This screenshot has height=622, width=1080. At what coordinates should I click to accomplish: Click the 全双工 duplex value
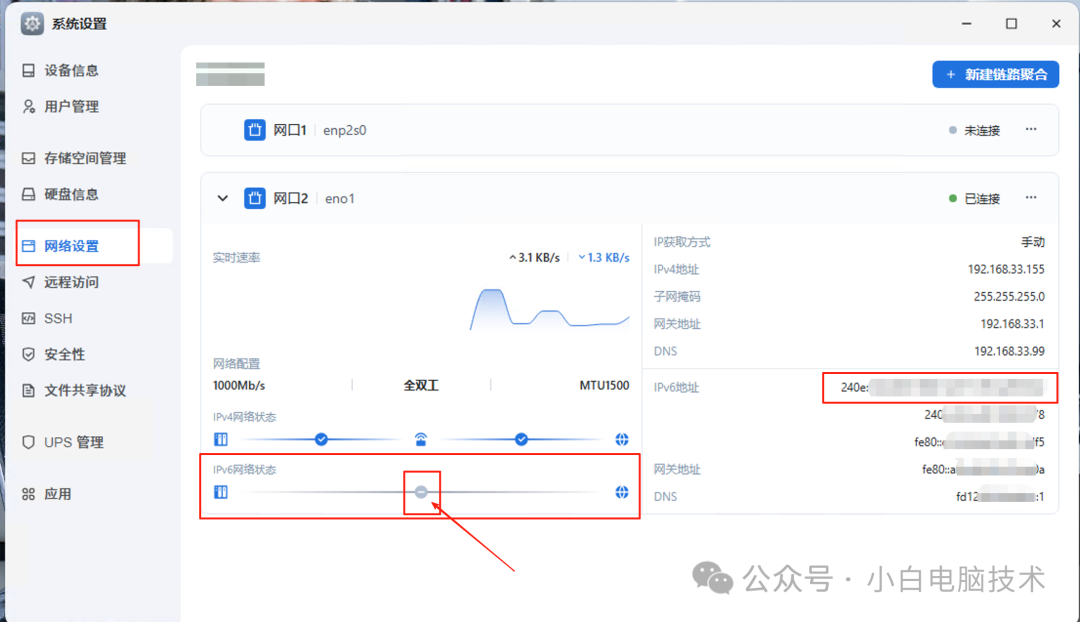(421, 386)
